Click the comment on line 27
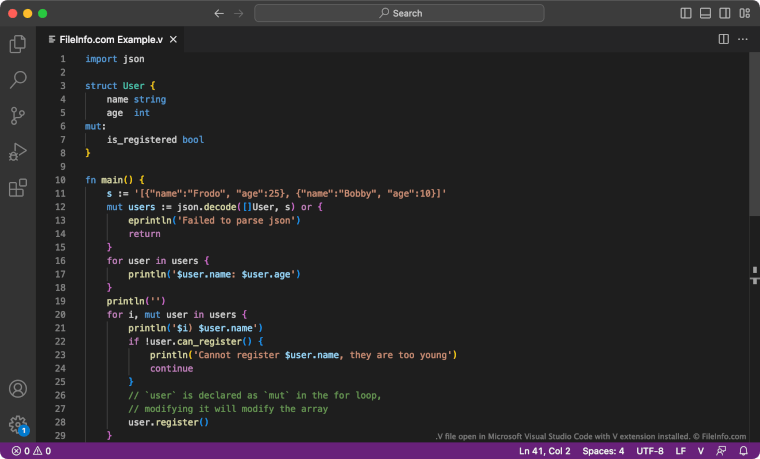 tap(228, 409)
